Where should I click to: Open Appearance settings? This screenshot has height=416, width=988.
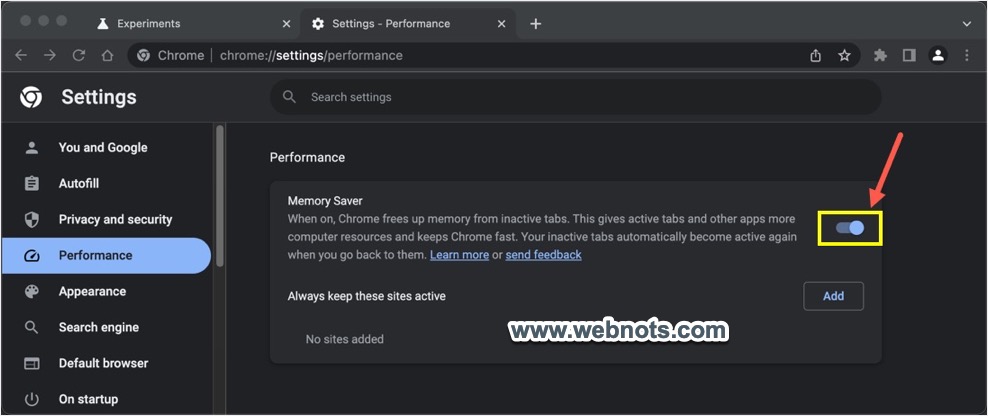[92, 291]
